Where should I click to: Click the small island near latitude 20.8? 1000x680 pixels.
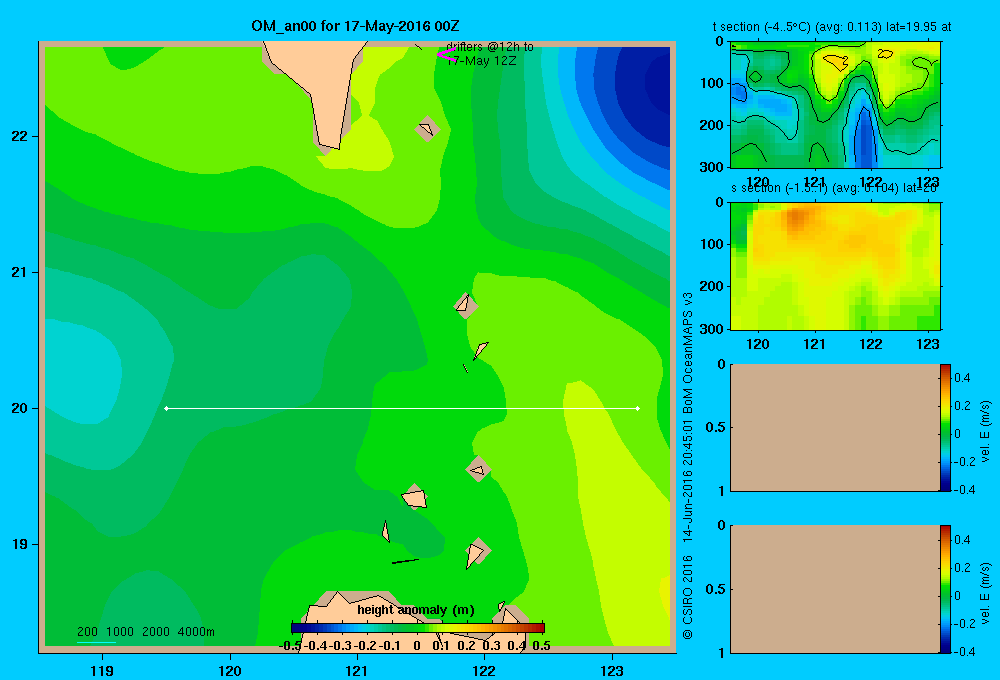click(x=465, y=306)
